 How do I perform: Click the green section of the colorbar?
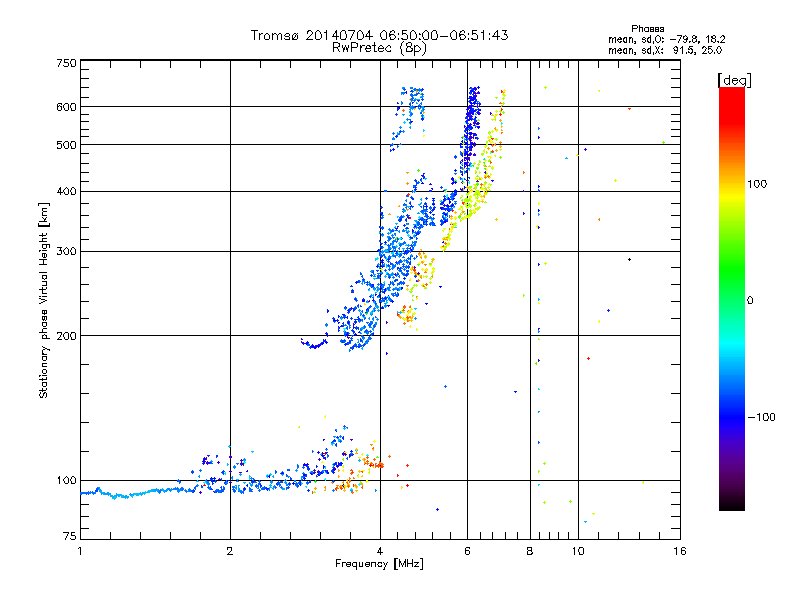pyautogui.click(x=732, y=270)
